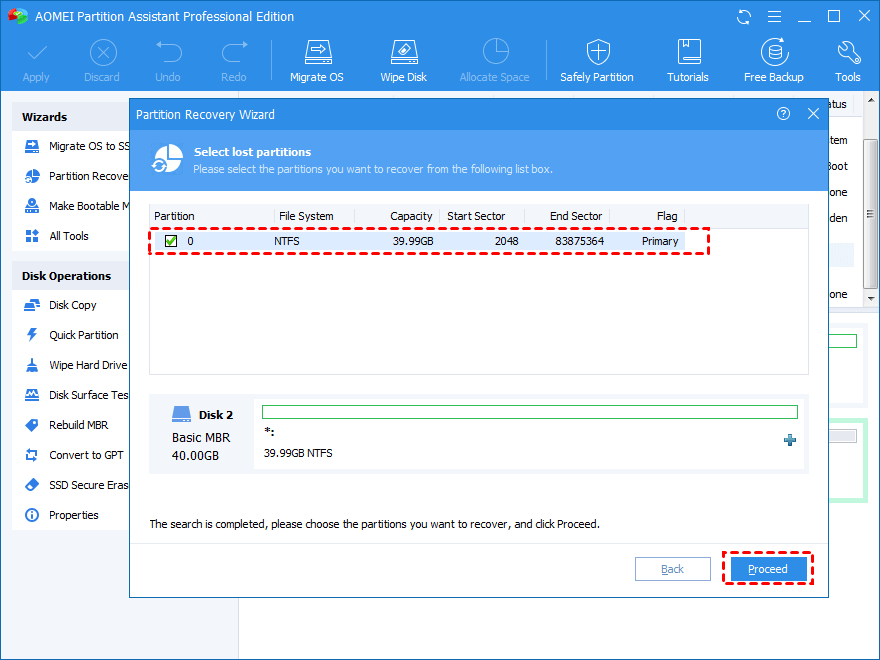Screen dimensions: 880x660
Task: Click the Disk Operations section header
Action: 66,276
